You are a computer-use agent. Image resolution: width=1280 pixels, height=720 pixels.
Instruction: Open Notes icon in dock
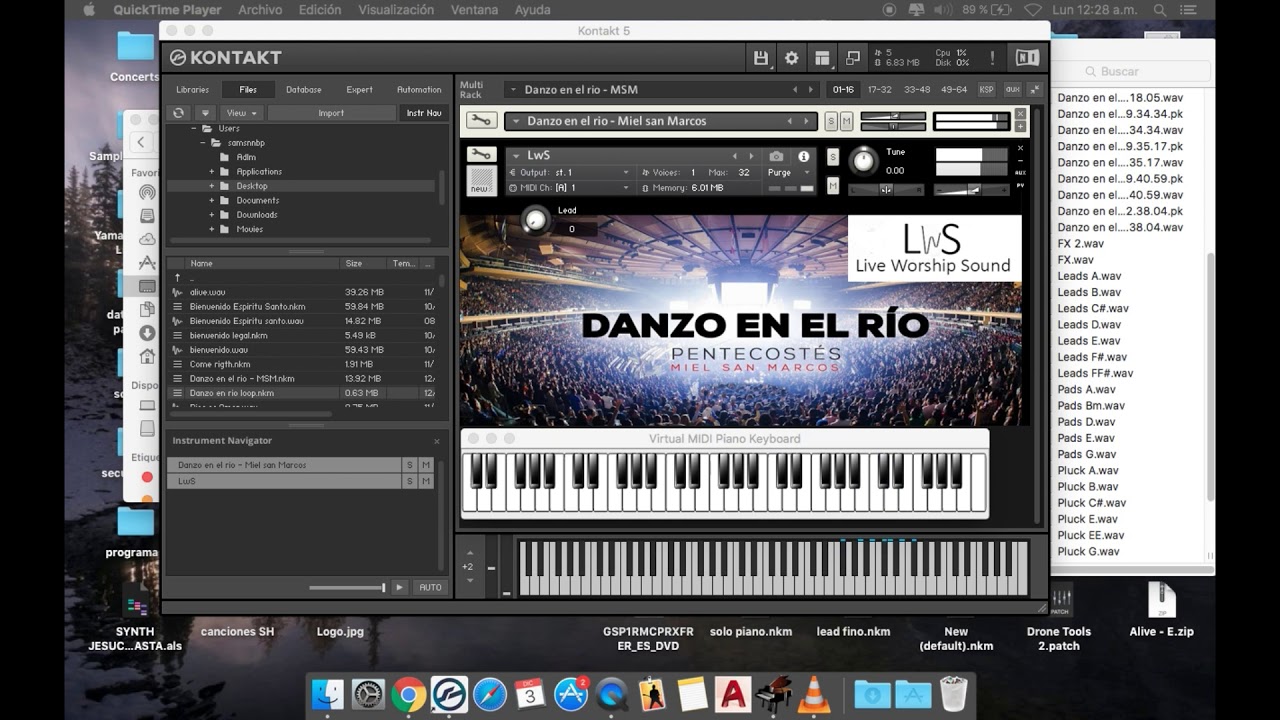pyautogui.click(x=692, y=694)
